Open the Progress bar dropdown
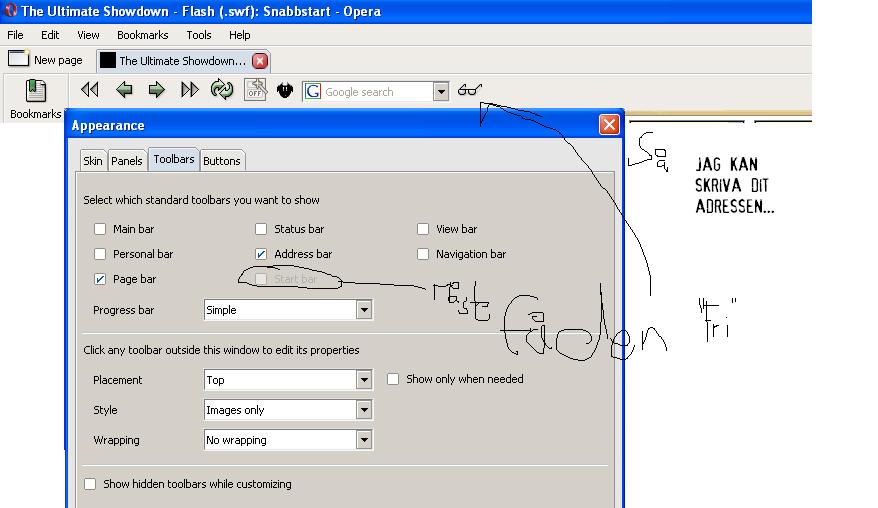Viewport: 878px width, 508px height. pos(288,310)
